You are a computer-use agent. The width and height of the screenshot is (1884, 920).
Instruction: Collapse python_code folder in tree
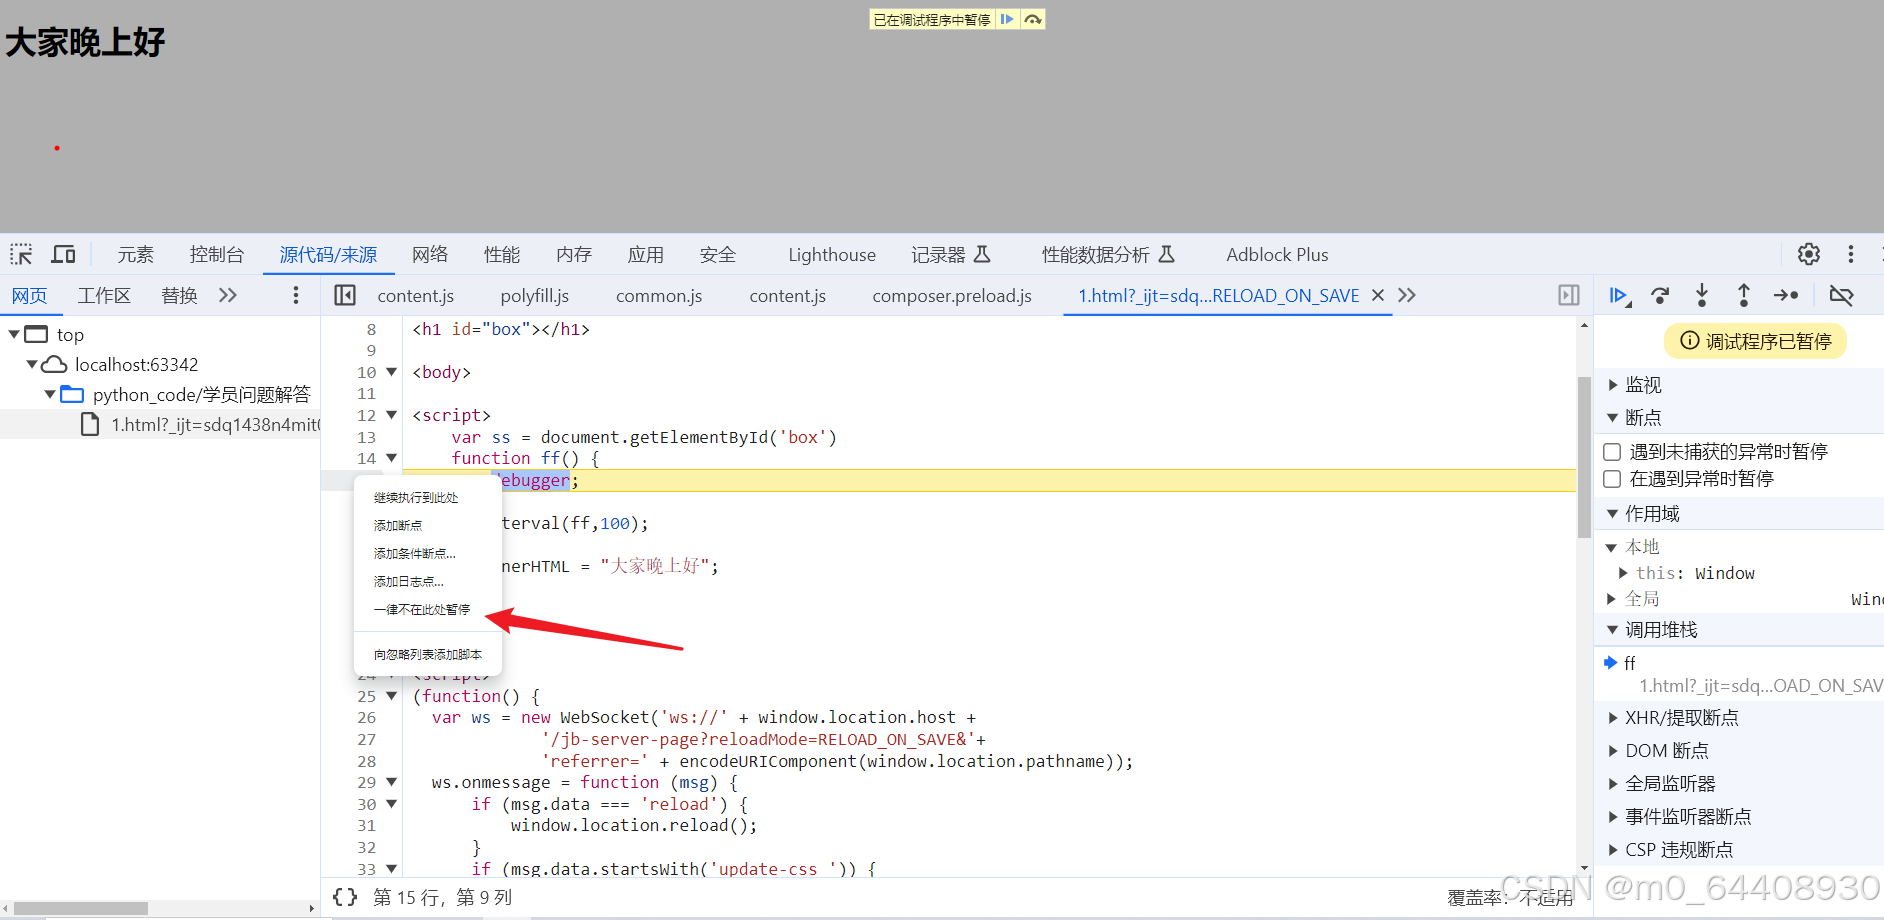tap(50, 394)
